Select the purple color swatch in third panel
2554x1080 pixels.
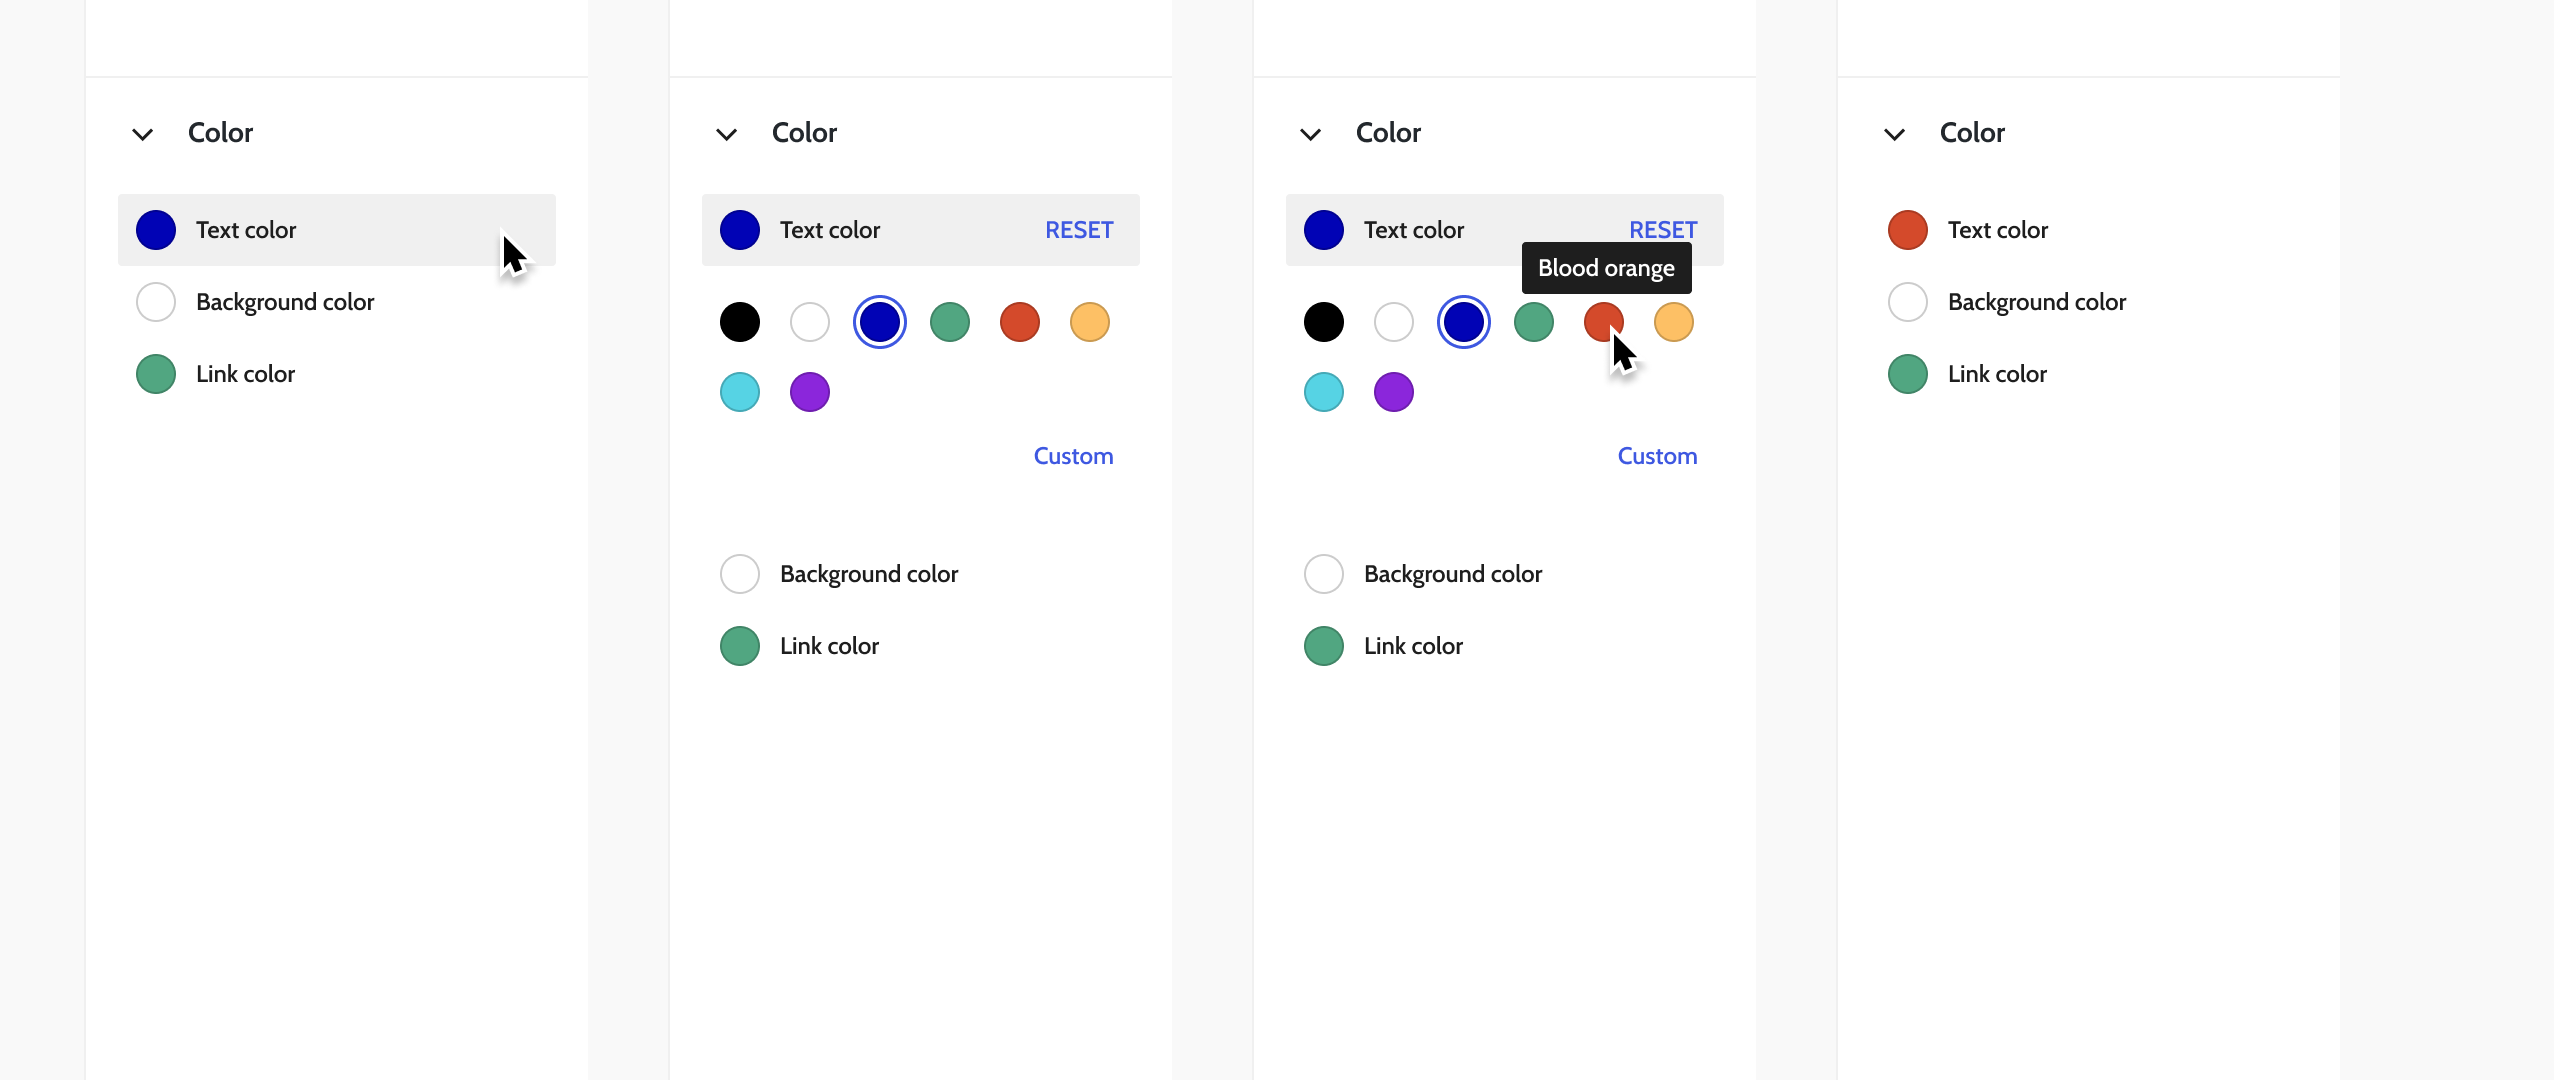tap(1393, 392)
